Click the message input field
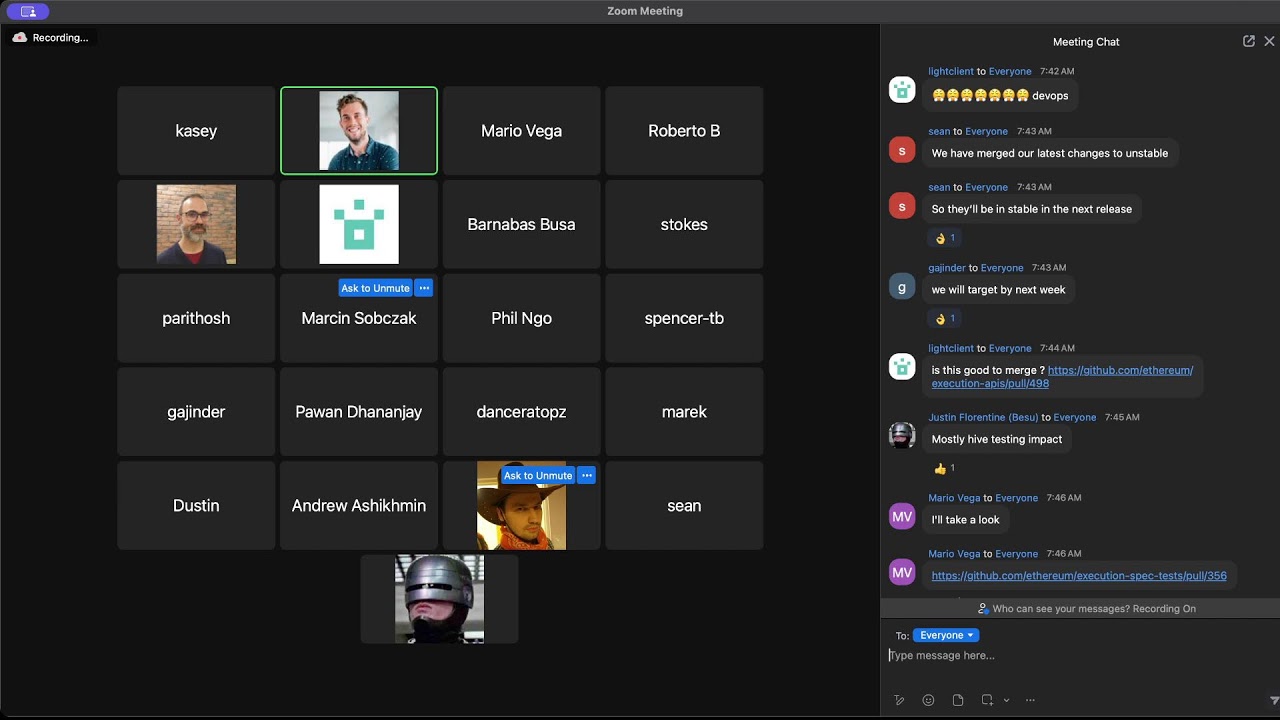The width and height of the screenshot is (1280, 720). [x=1080, y=656]
